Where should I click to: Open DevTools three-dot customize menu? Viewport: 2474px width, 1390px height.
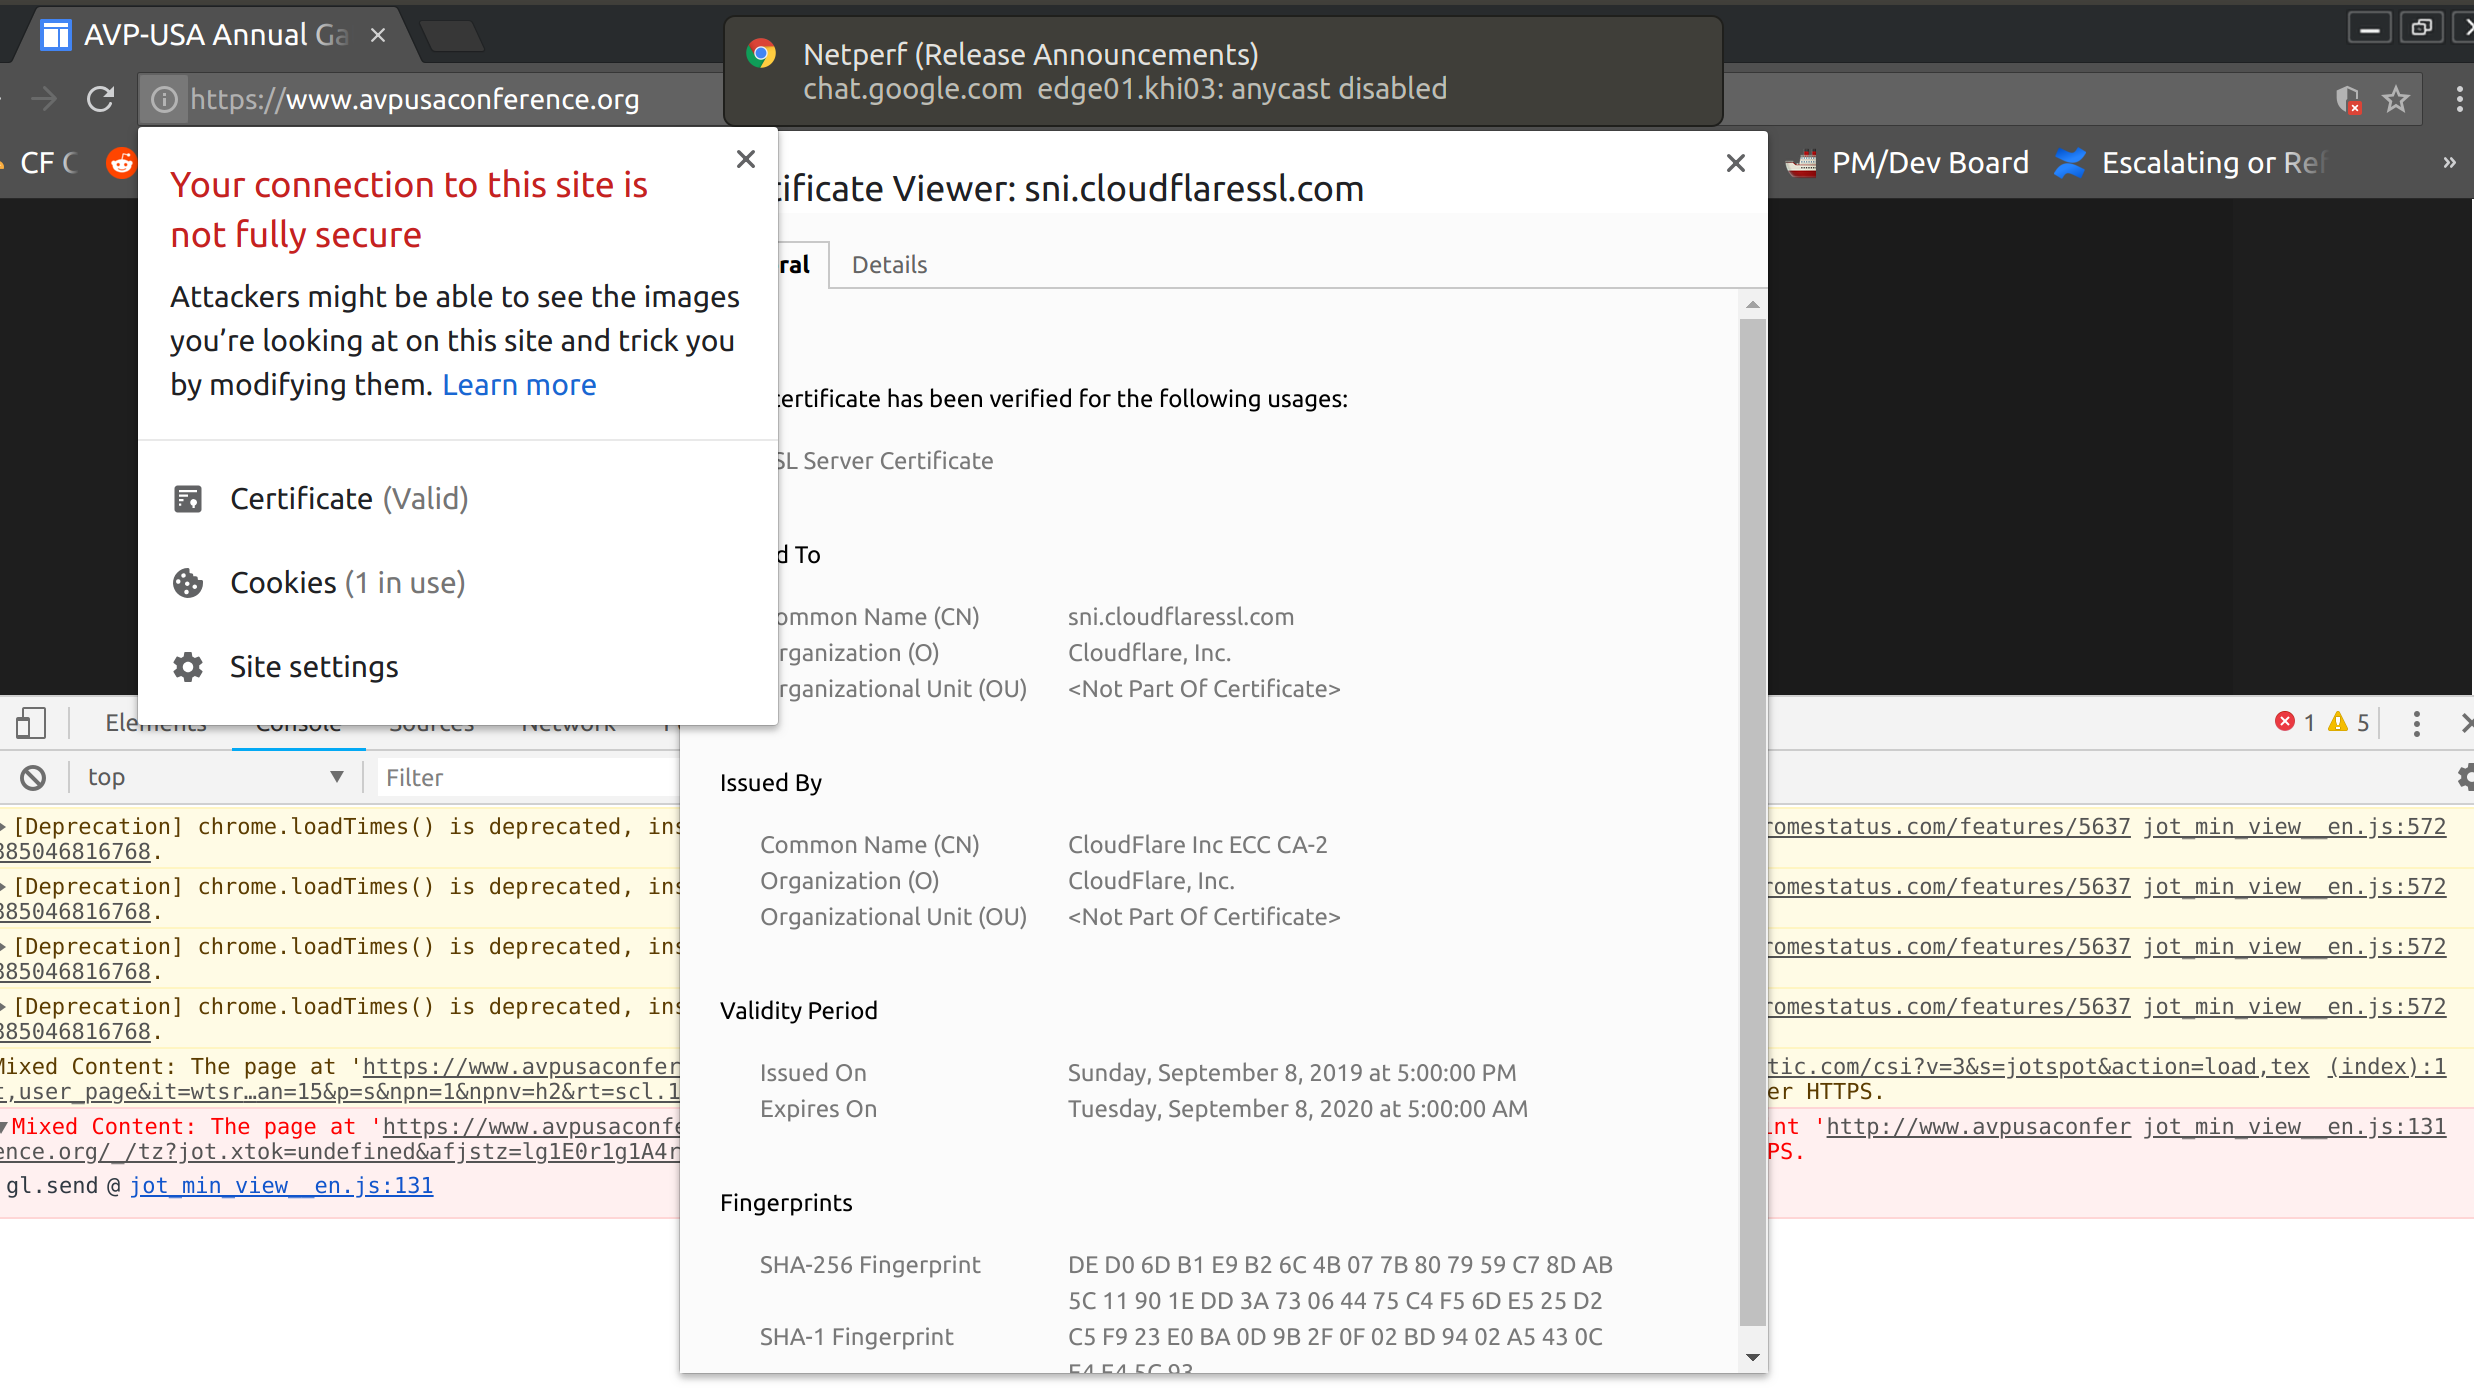click(2417, 723)
